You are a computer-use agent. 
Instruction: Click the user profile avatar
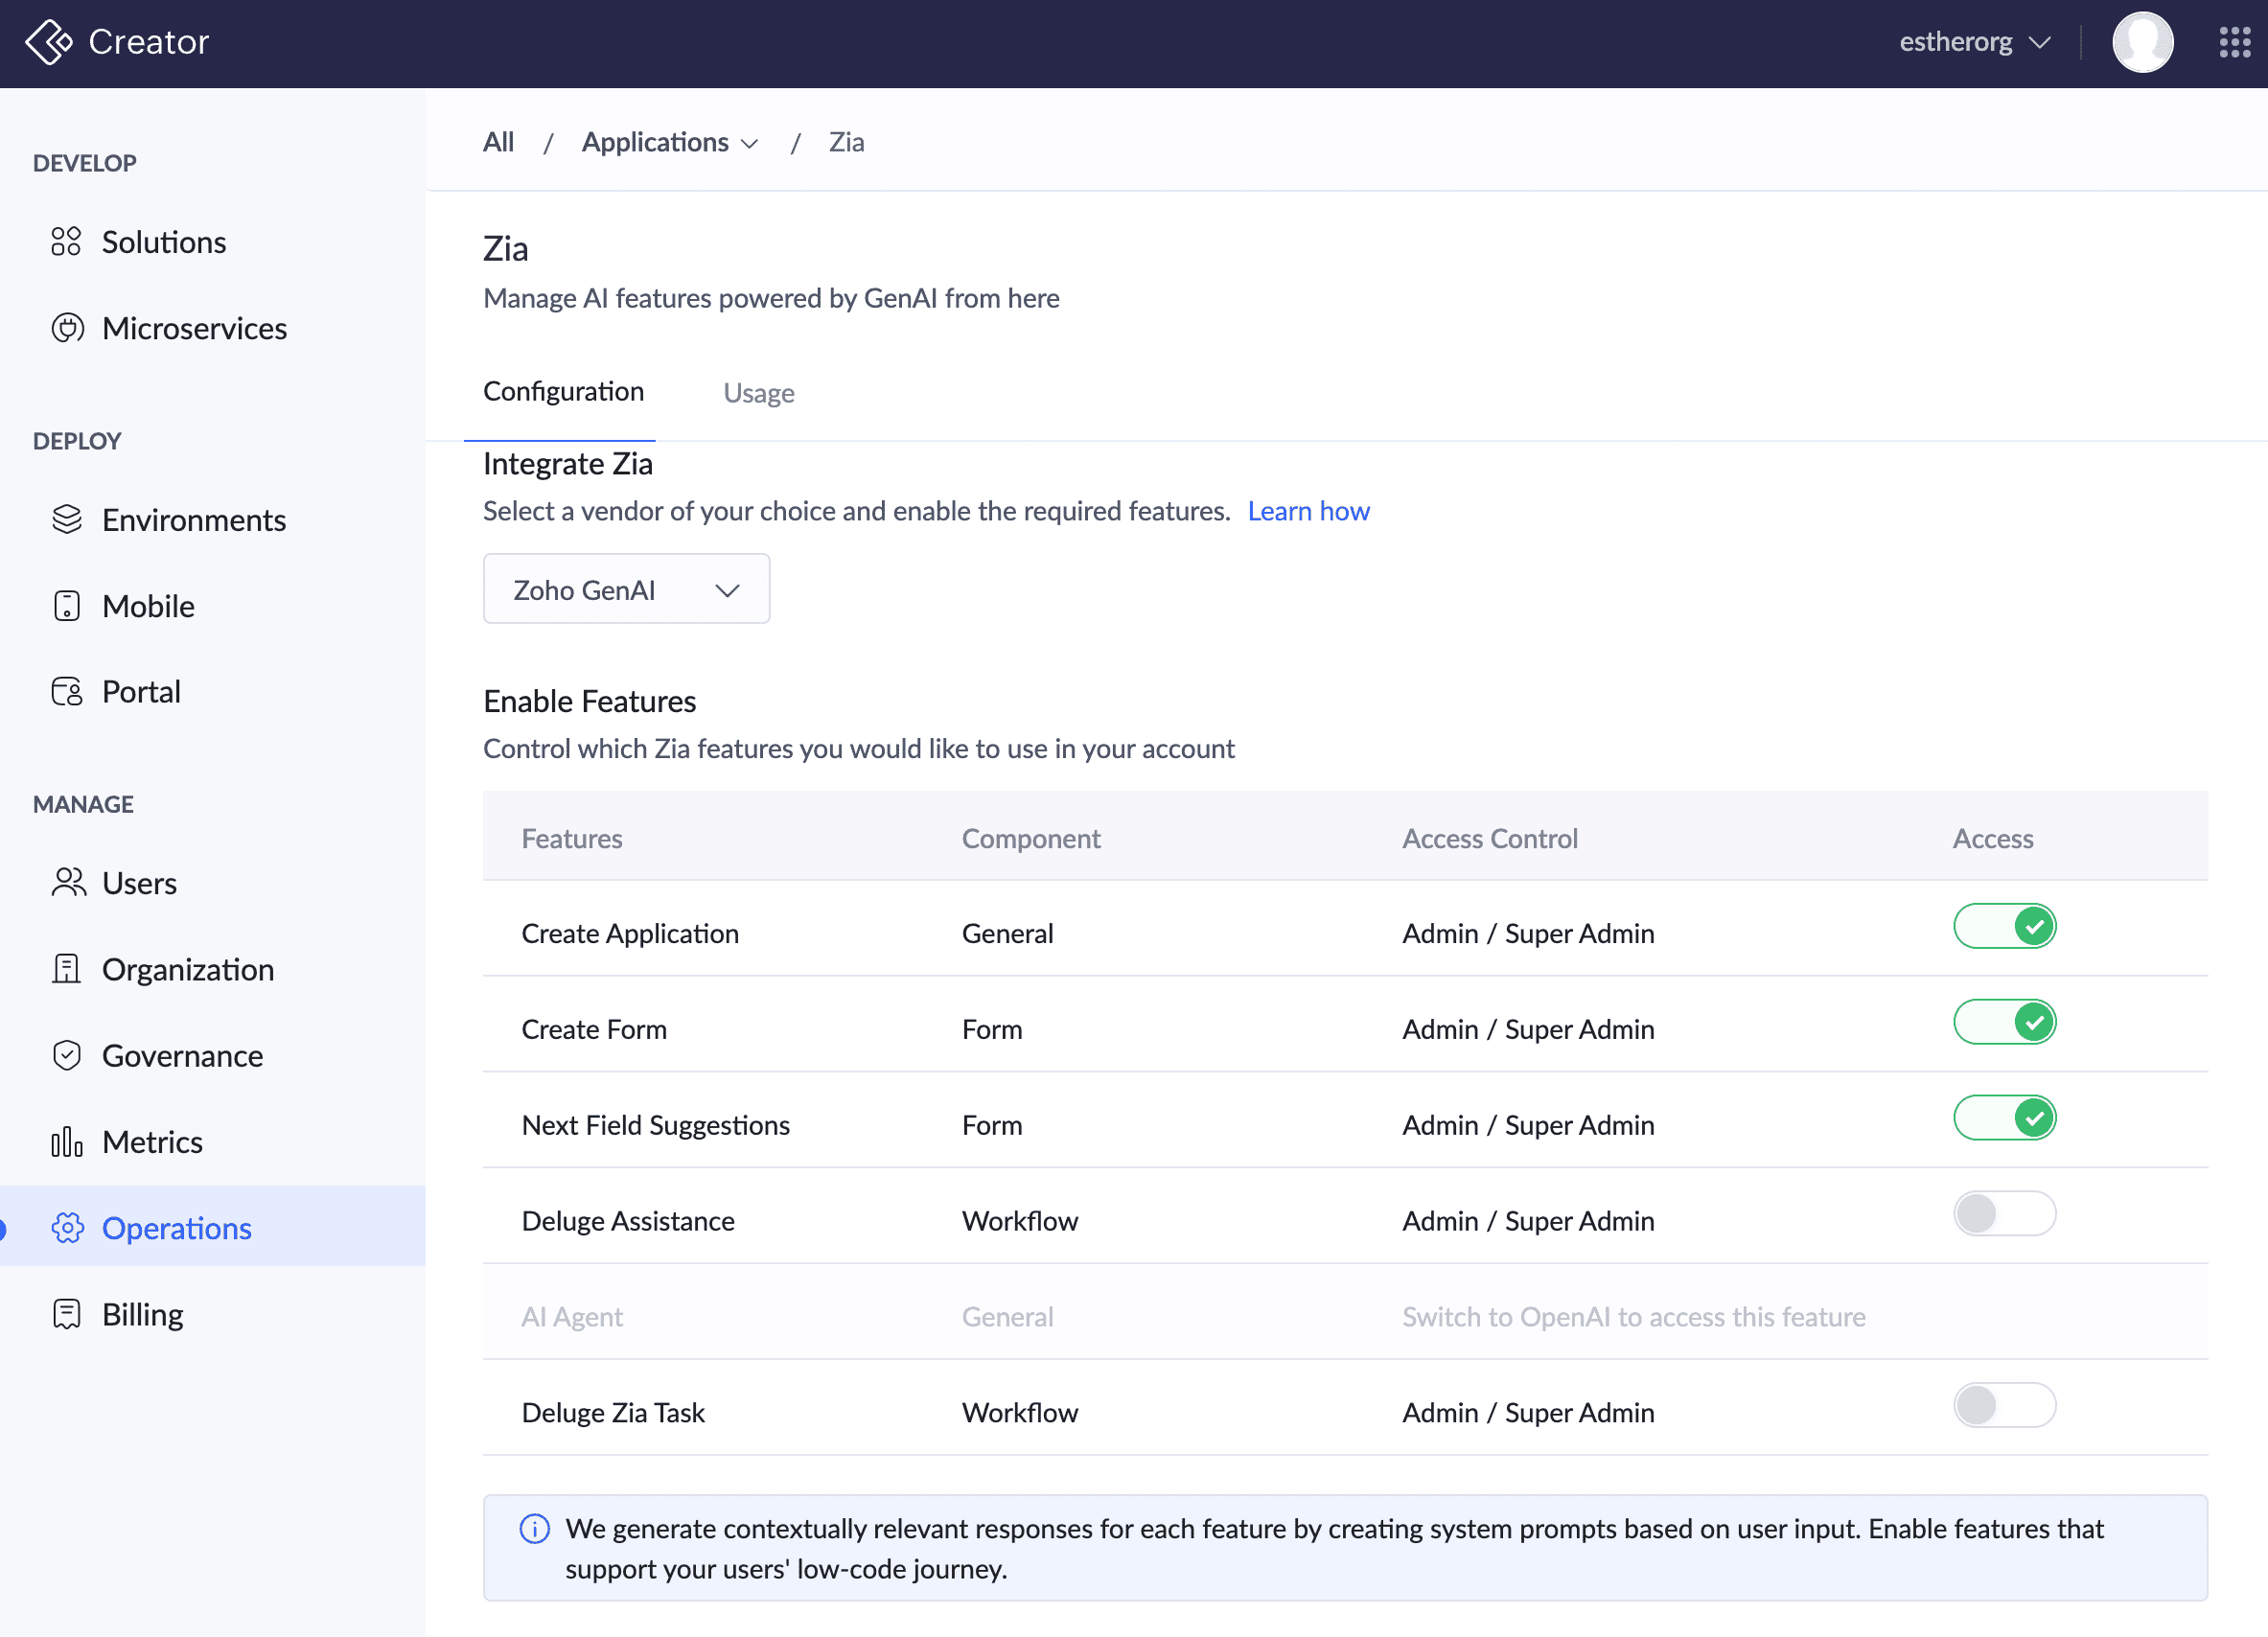[x=2142, y=42]
